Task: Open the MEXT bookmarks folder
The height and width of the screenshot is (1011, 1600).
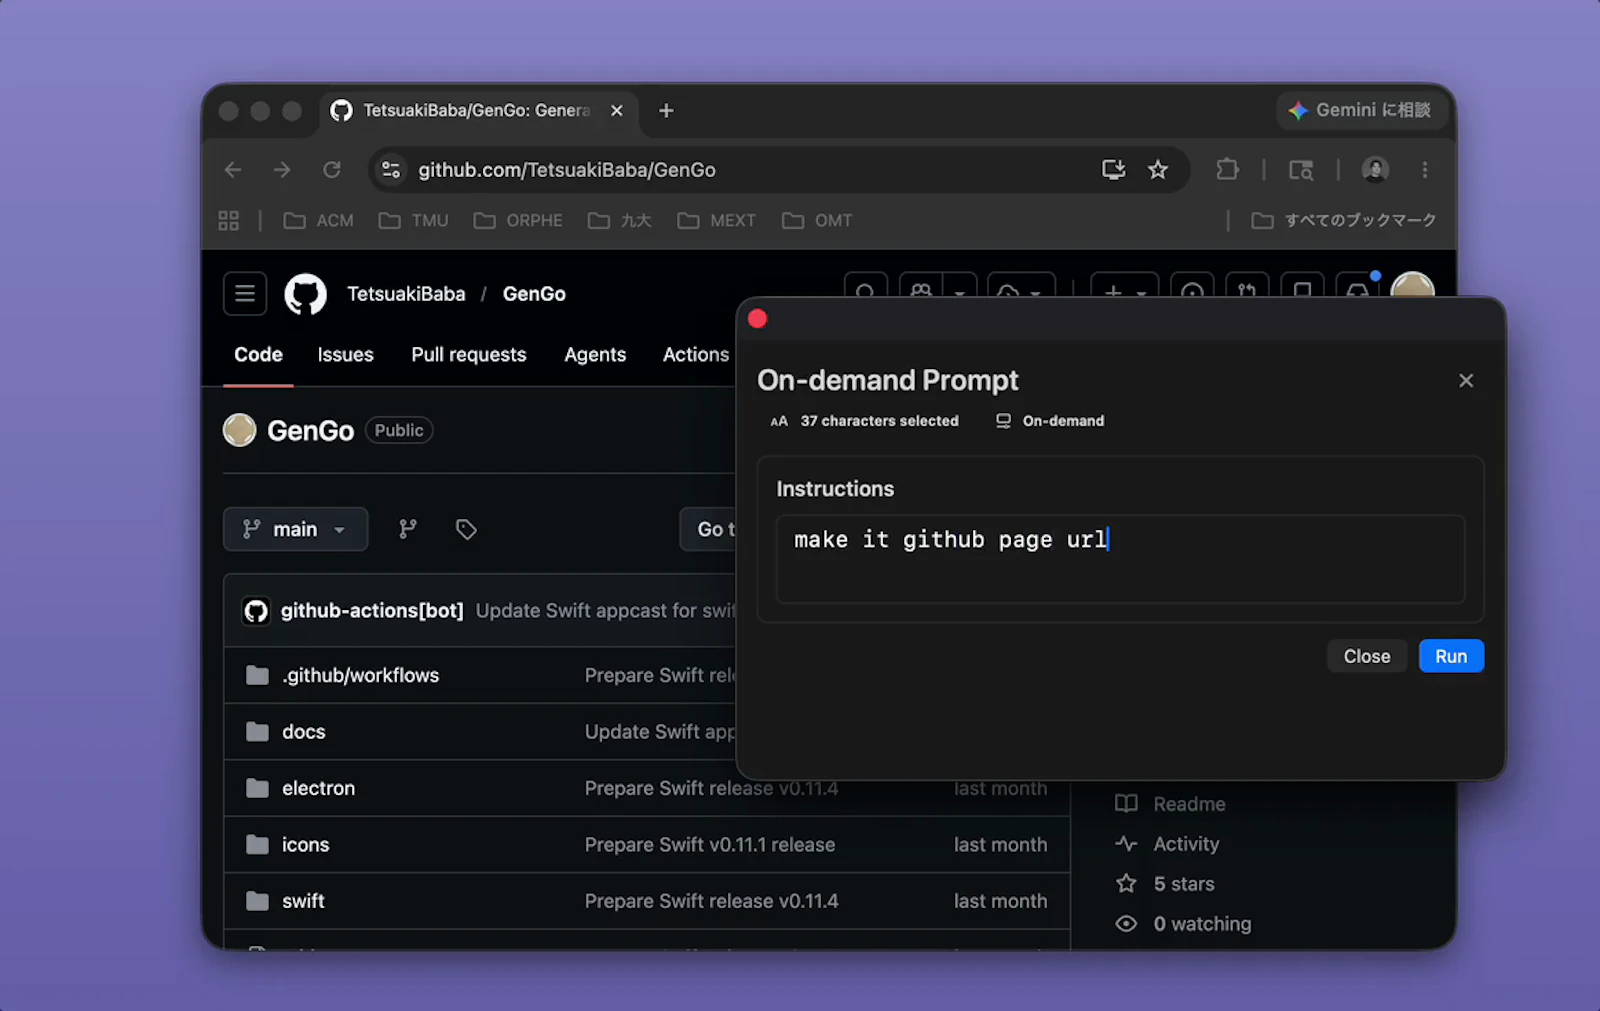Action: pos(717,220)
